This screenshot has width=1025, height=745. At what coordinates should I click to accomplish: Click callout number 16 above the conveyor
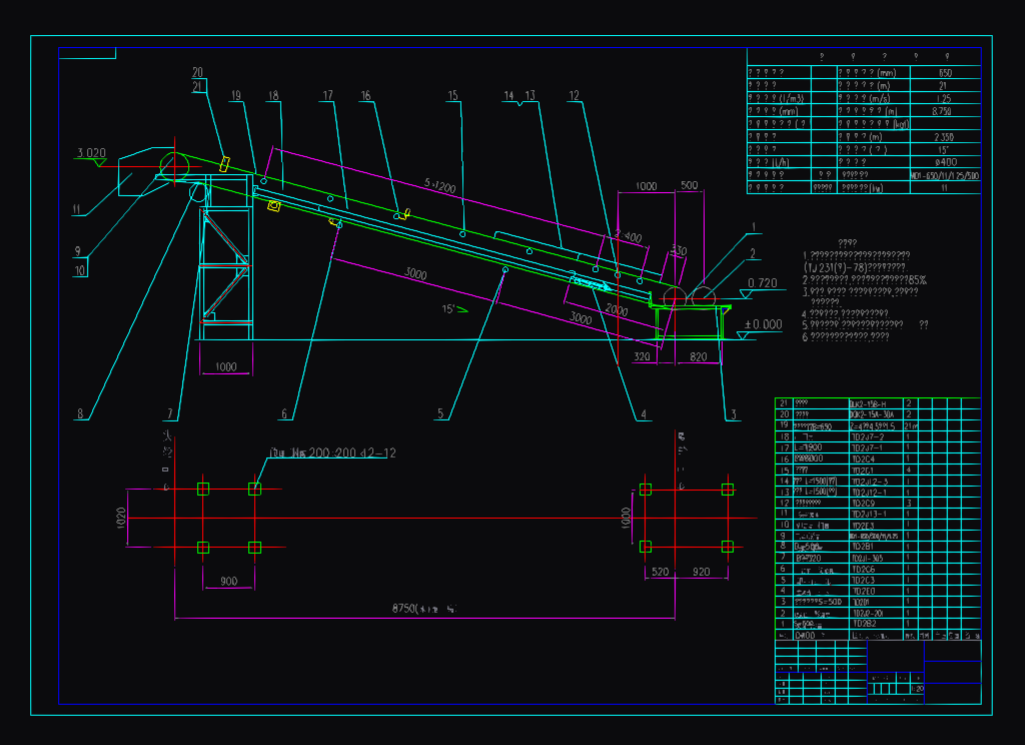click(365, 95)
